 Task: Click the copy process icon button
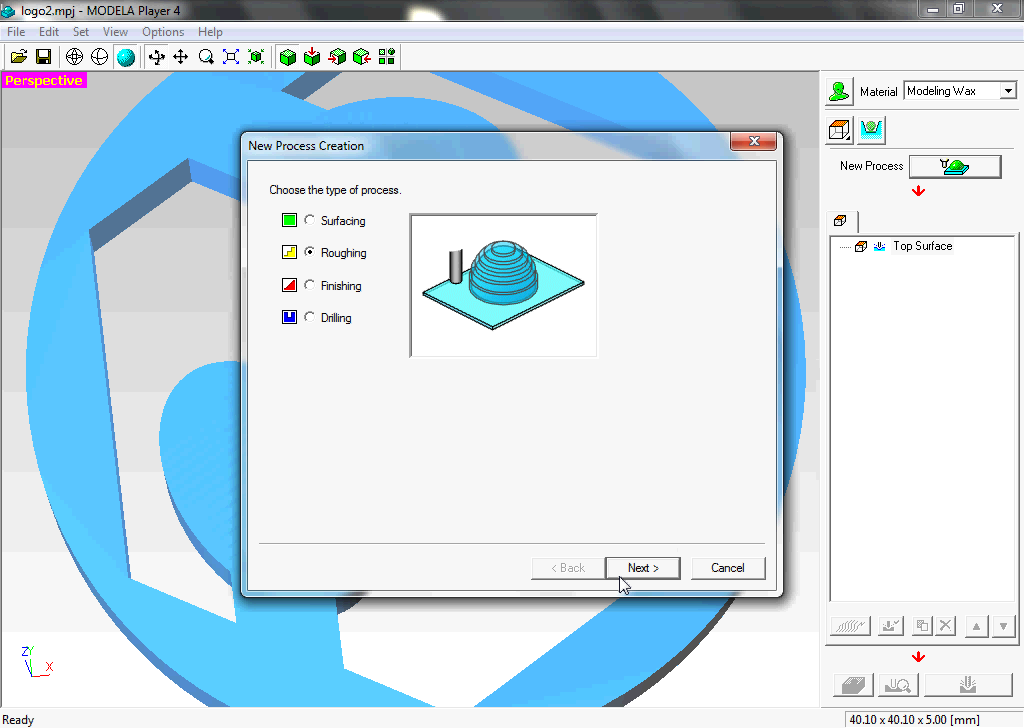tap(922, 626)
